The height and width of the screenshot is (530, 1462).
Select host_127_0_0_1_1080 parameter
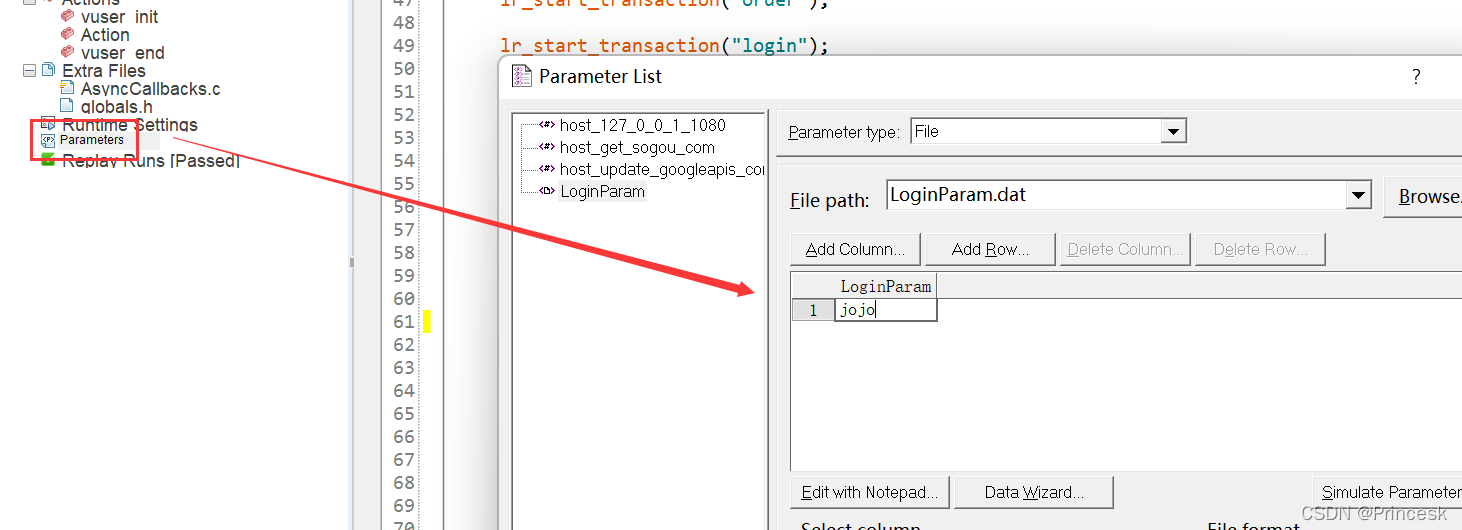(x=642, y=125)
